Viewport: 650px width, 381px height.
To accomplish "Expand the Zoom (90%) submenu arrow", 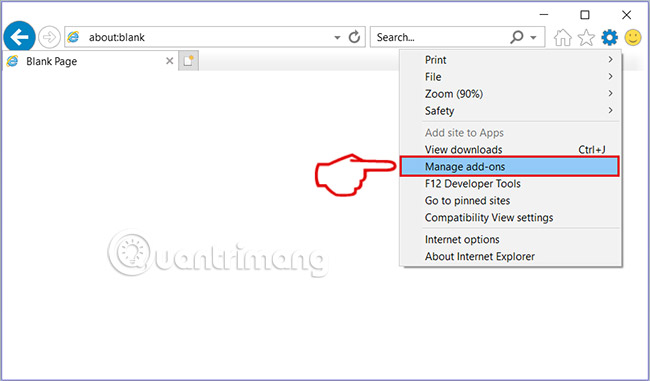I will (610, 94).
